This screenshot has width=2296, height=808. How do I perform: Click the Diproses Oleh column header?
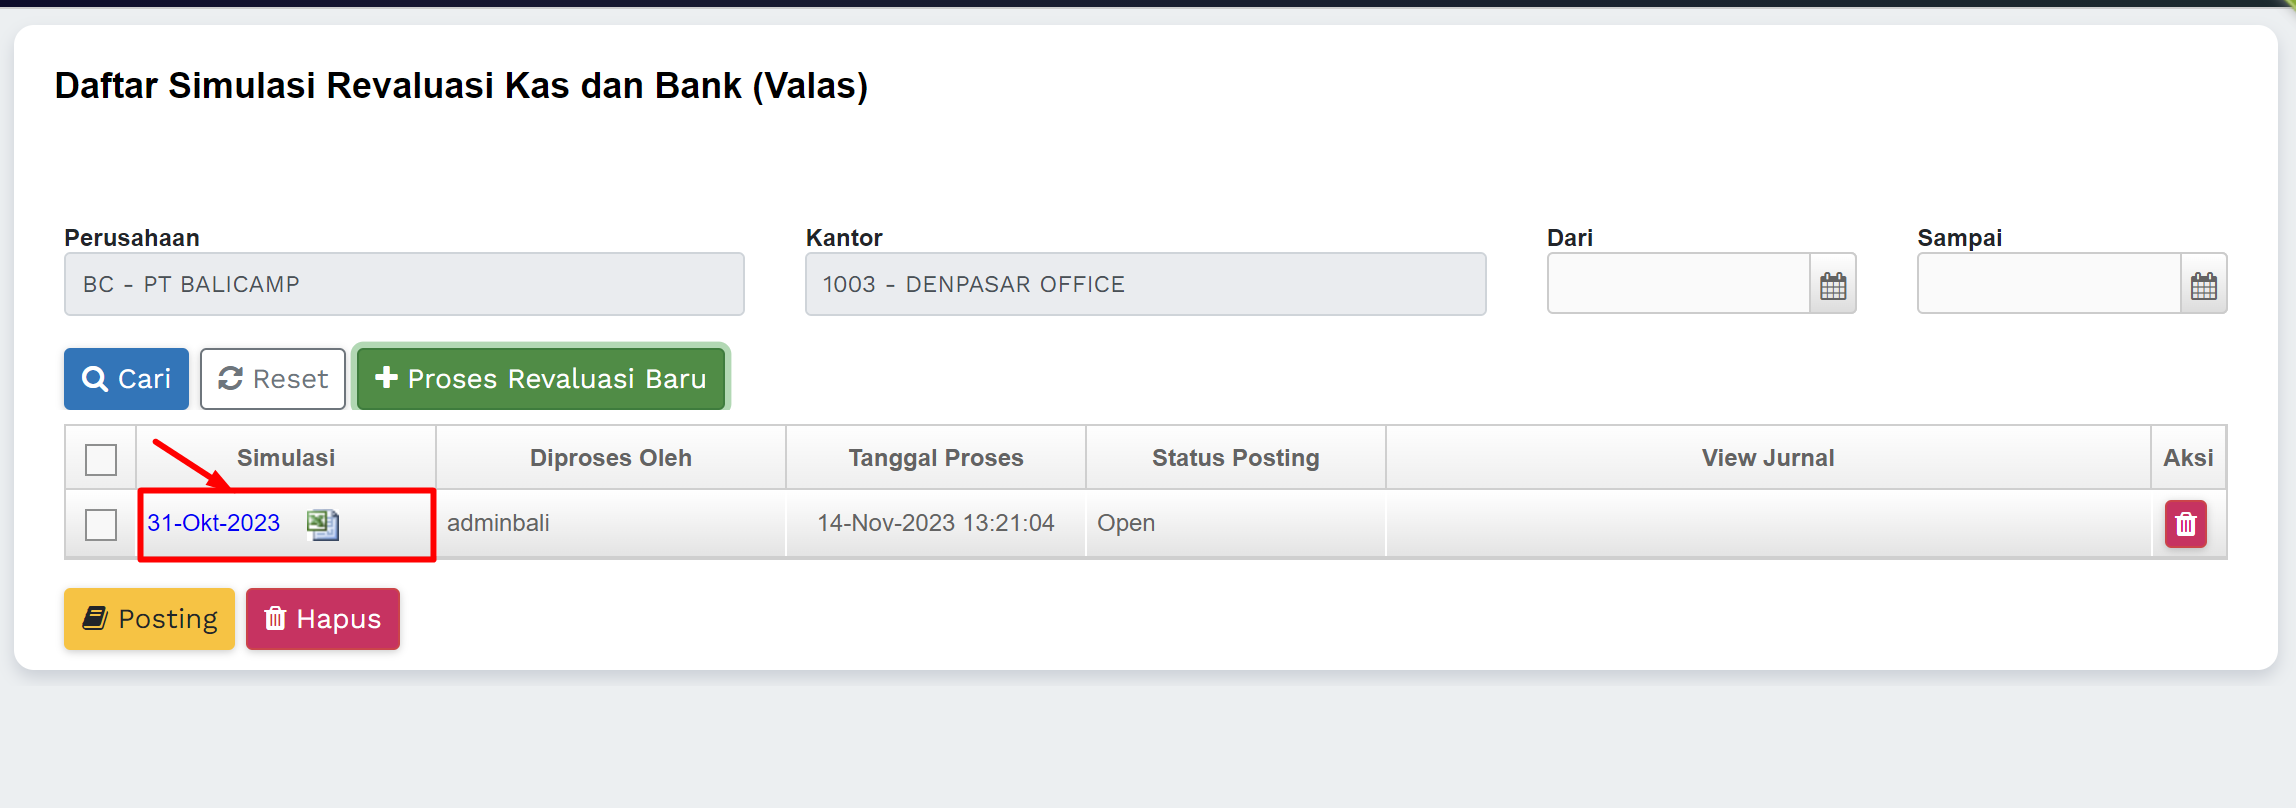coord(611,458)
